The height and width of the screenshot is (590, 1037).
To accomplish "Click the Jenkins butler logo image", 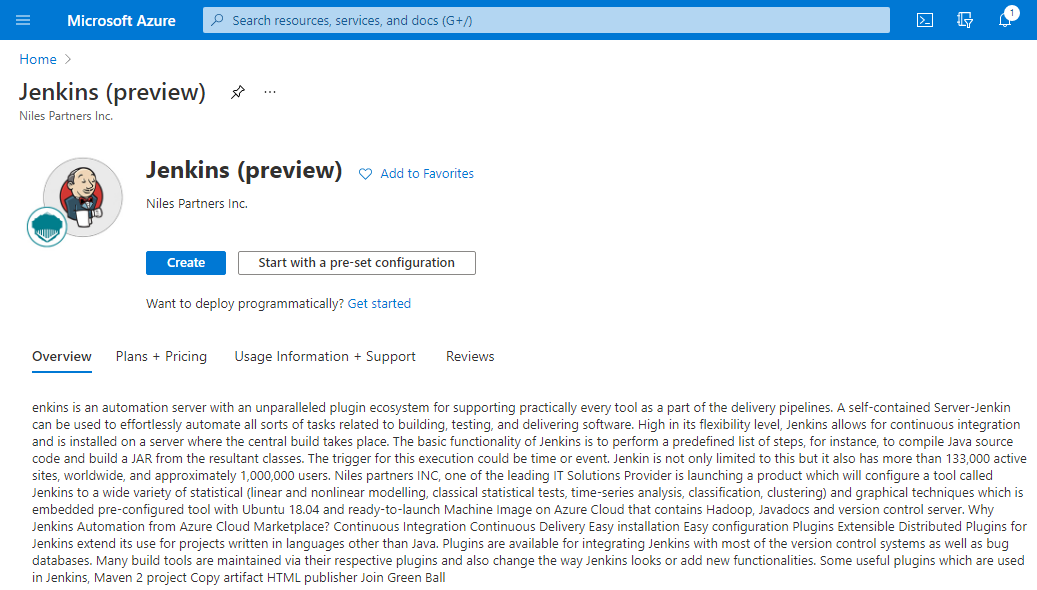I will (84, 196).
